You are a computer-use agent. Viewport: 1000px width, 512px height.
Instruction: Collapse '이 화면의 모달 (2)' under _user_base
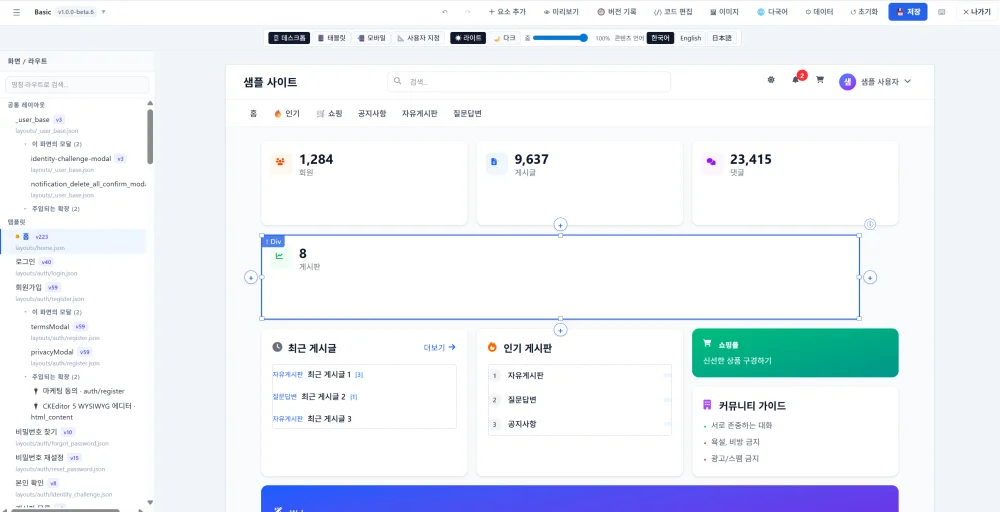26,144
